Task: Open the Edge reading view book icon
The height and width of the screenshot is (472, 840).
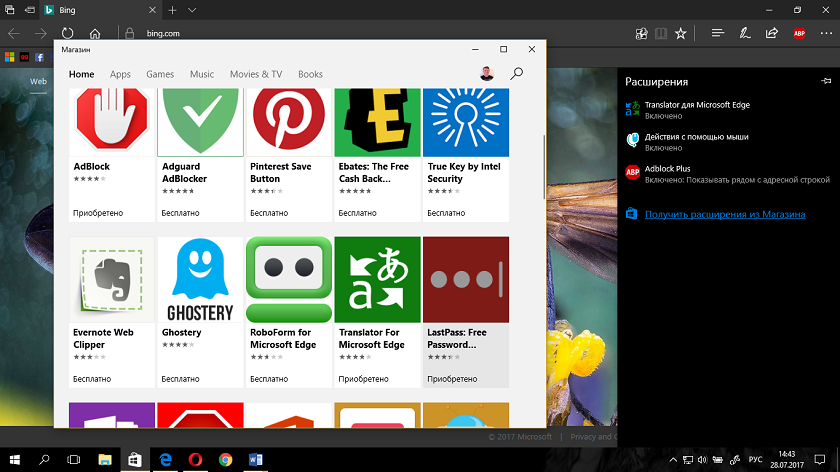Action: (x=661, y=33)
